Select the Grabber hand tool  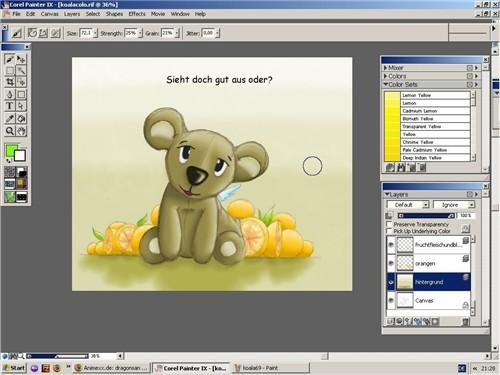[x=21, y=131]
